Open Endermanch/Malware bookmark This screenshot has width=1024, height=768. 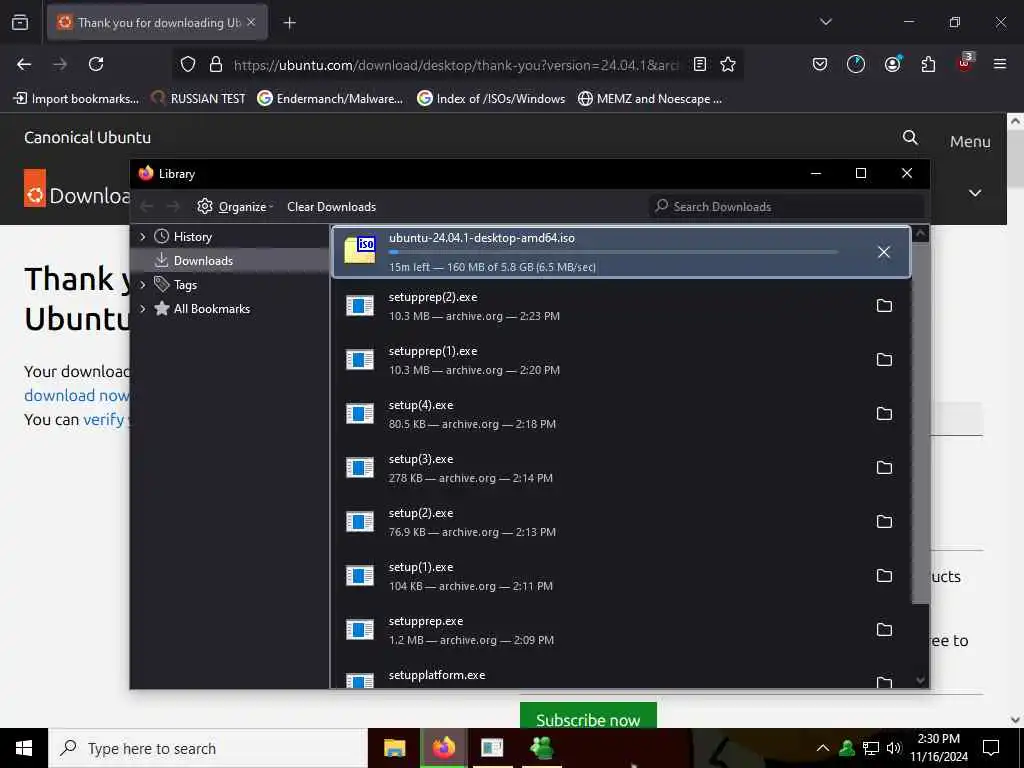pyautogui.click(x=330, y=99)
